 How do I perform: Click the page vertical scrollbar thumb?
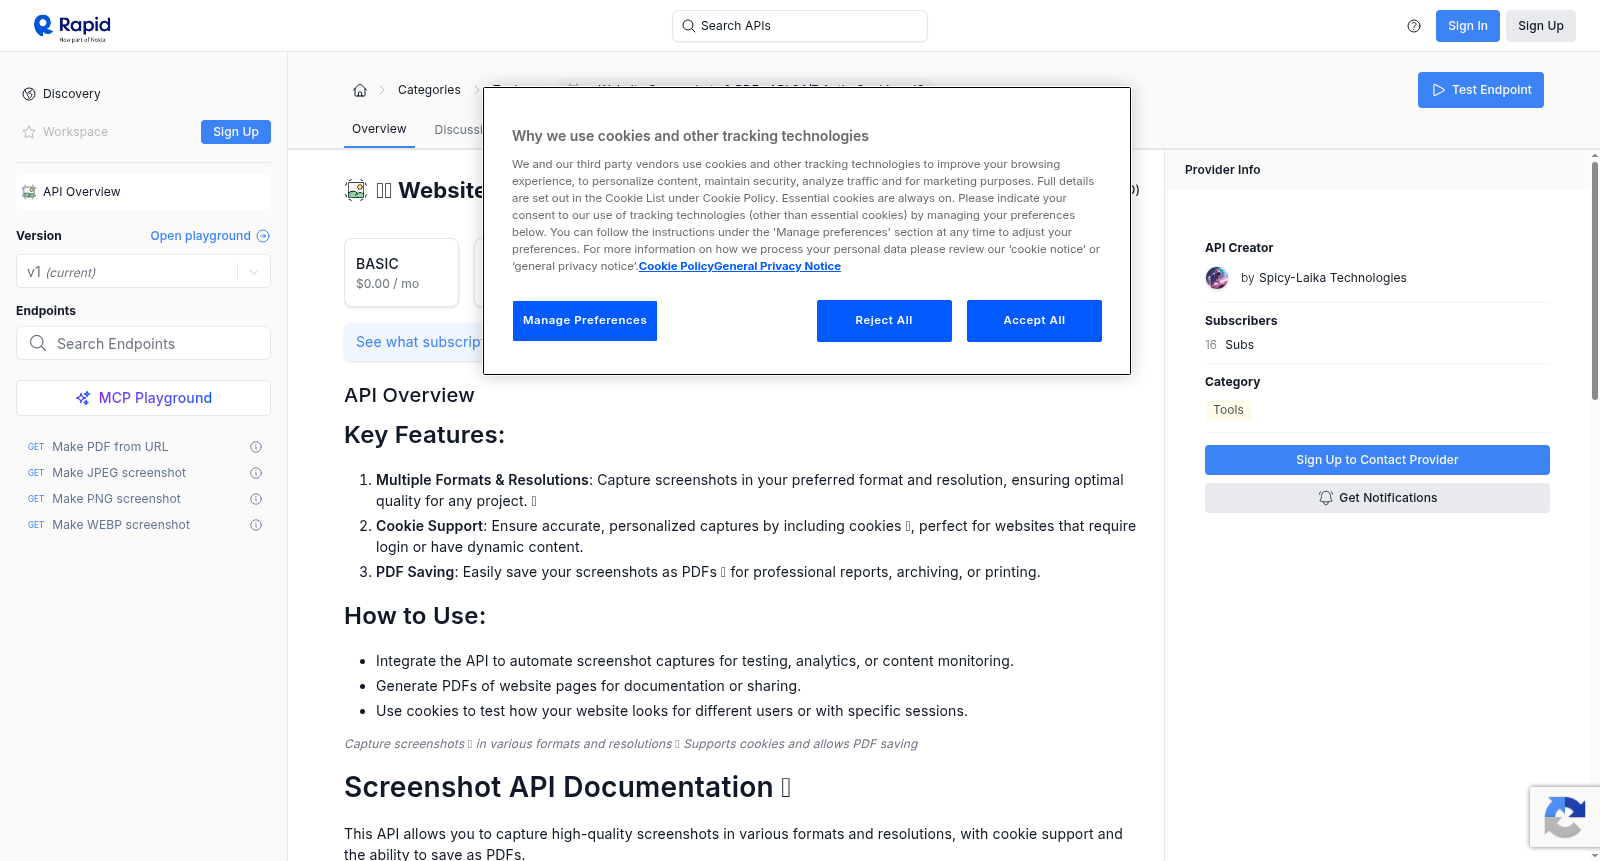point(1595,280)
